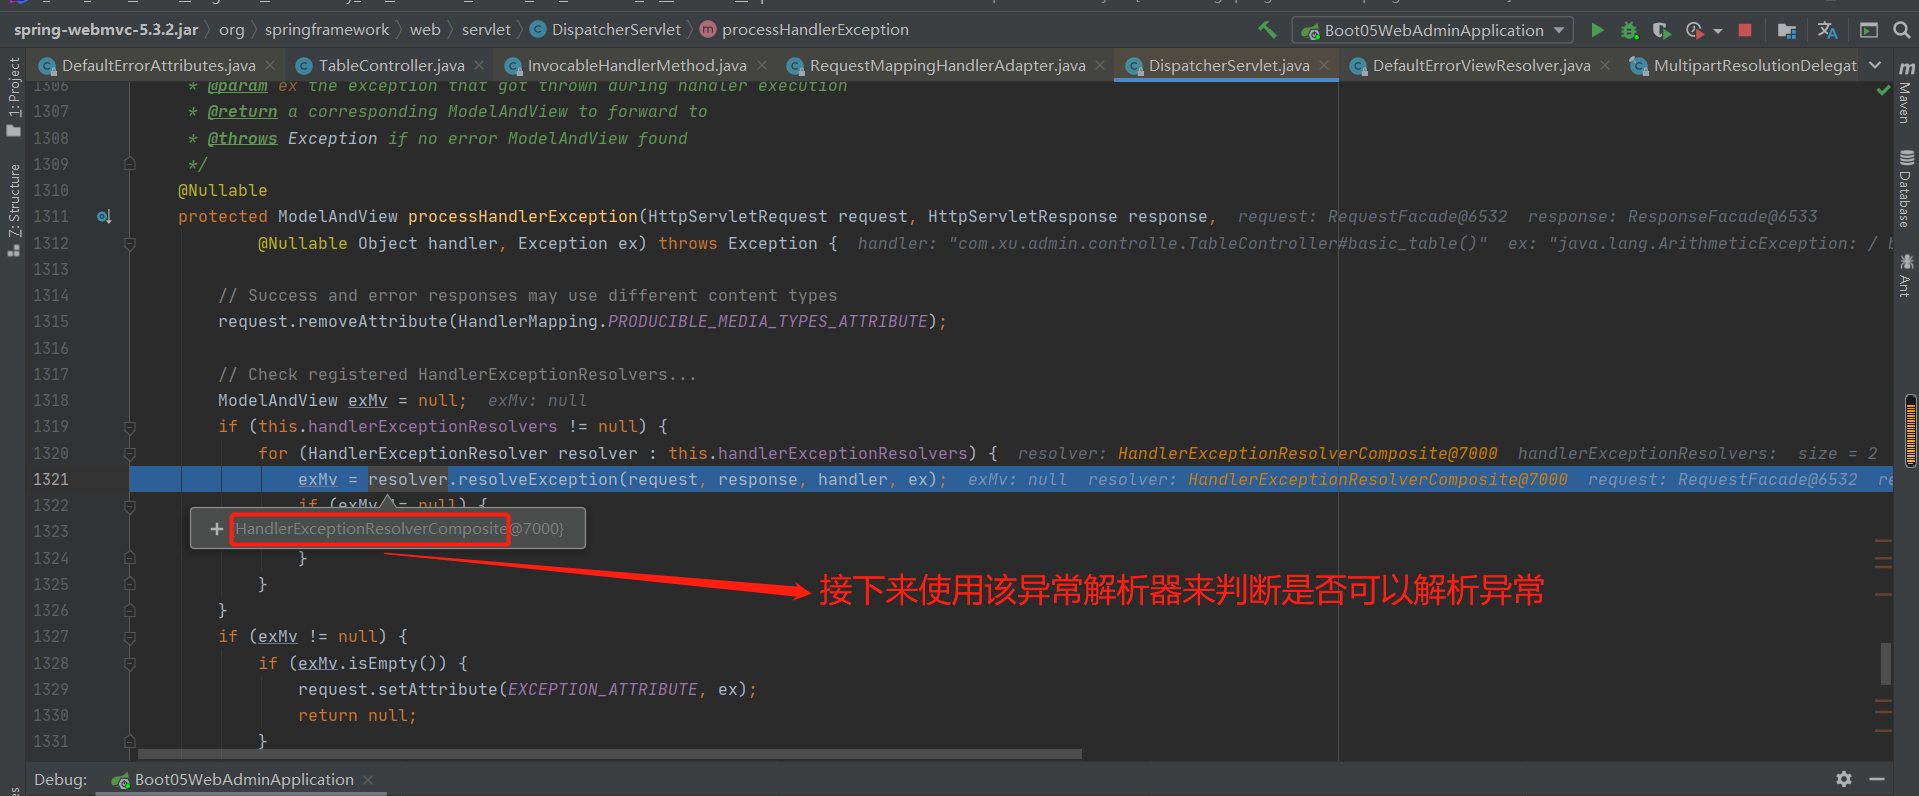This screenshot has width=1919, height=796.
Task: Click PRODUCIBLE_MEDIA_TYPES_ATTRIBUTE constant on line 1315
Action: [x=768, y=322]
